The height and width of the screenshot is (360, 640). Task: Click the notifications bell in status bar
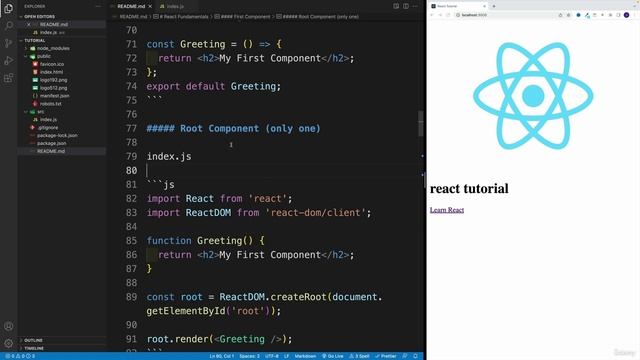[415, 356]
